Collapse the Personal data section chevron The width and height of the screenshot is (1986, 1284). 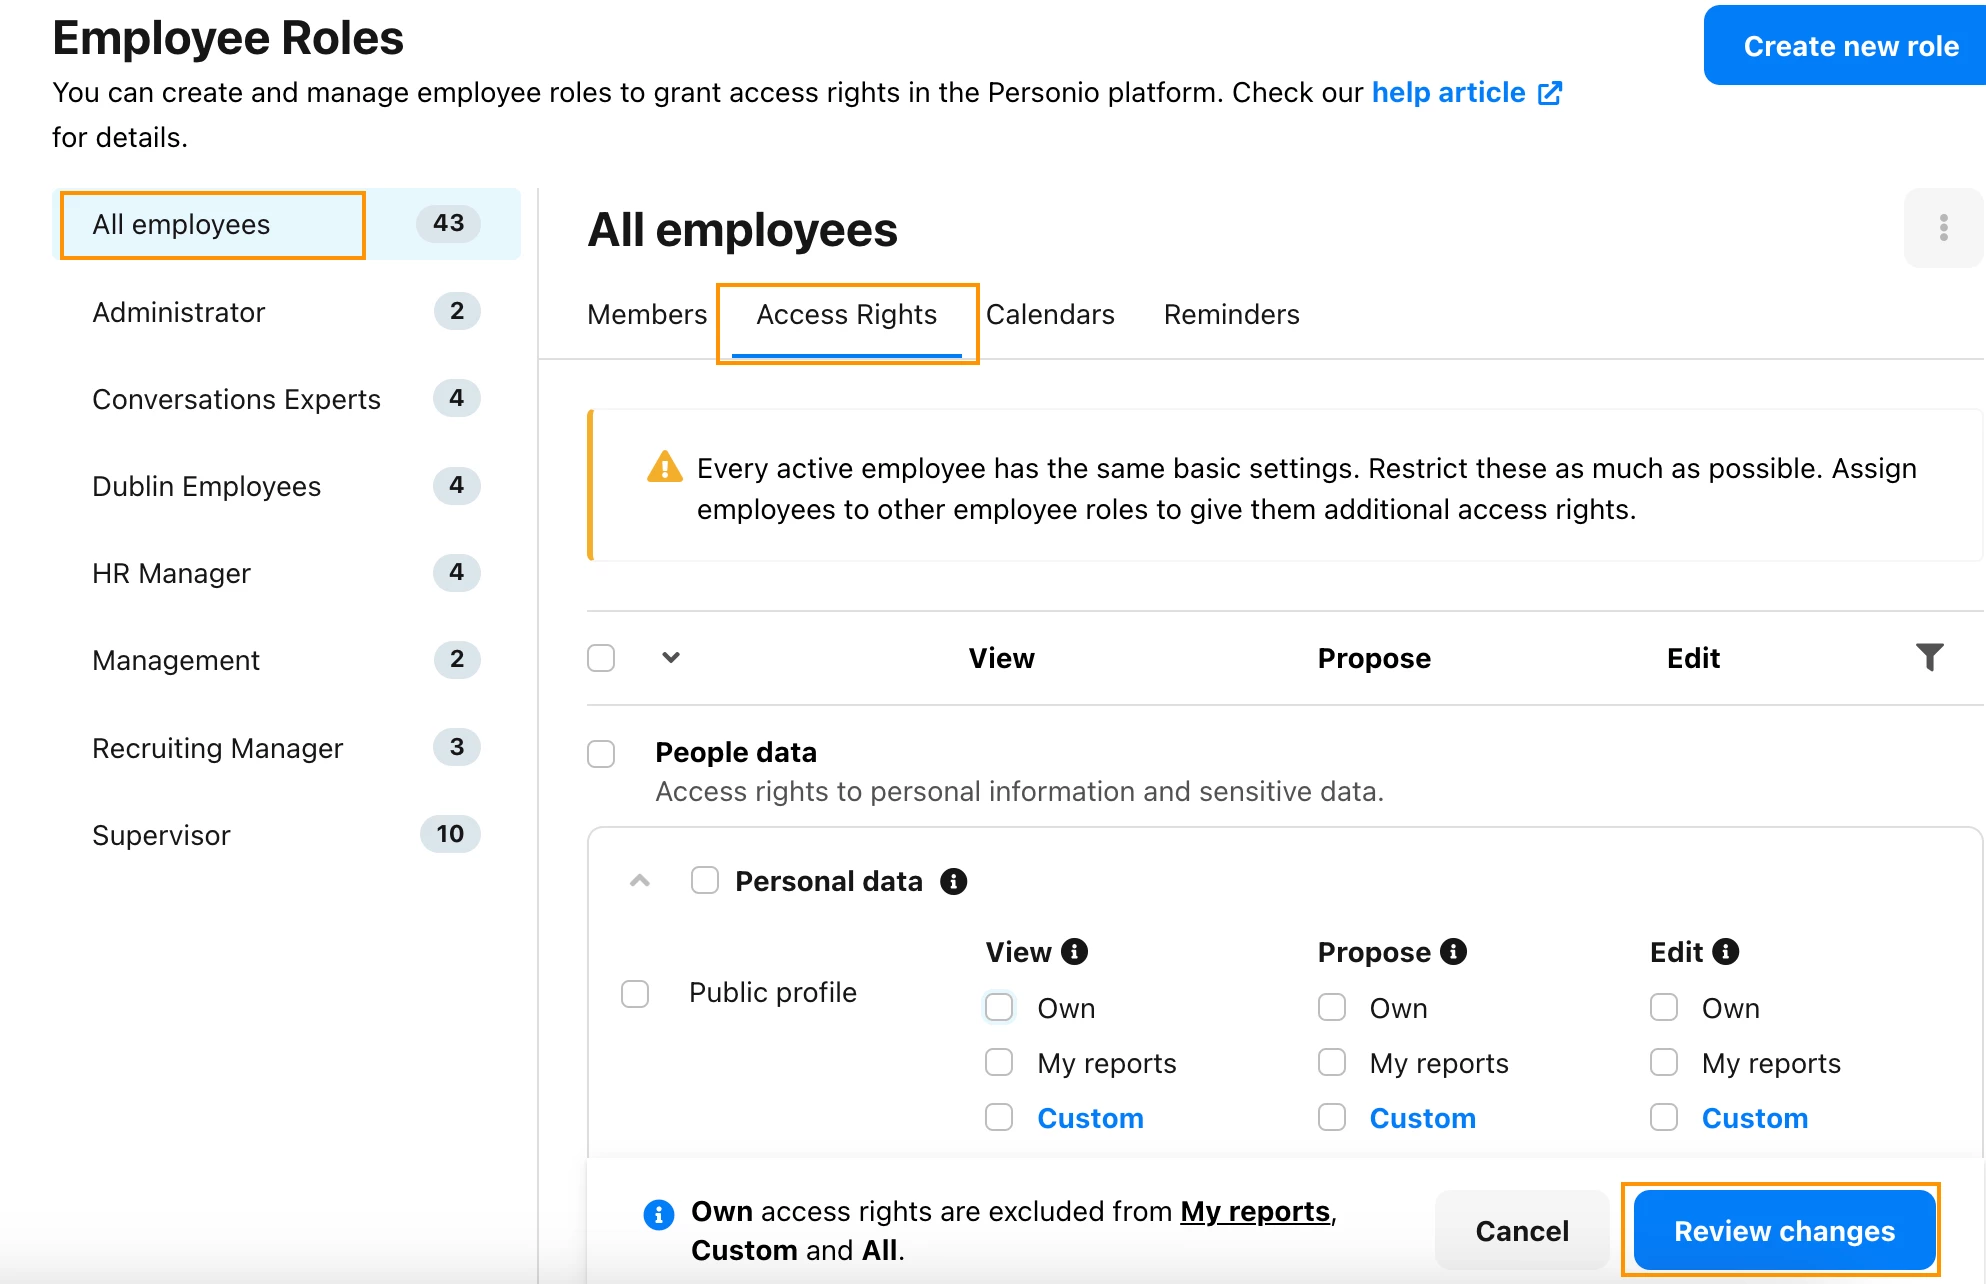pos(640,880)
